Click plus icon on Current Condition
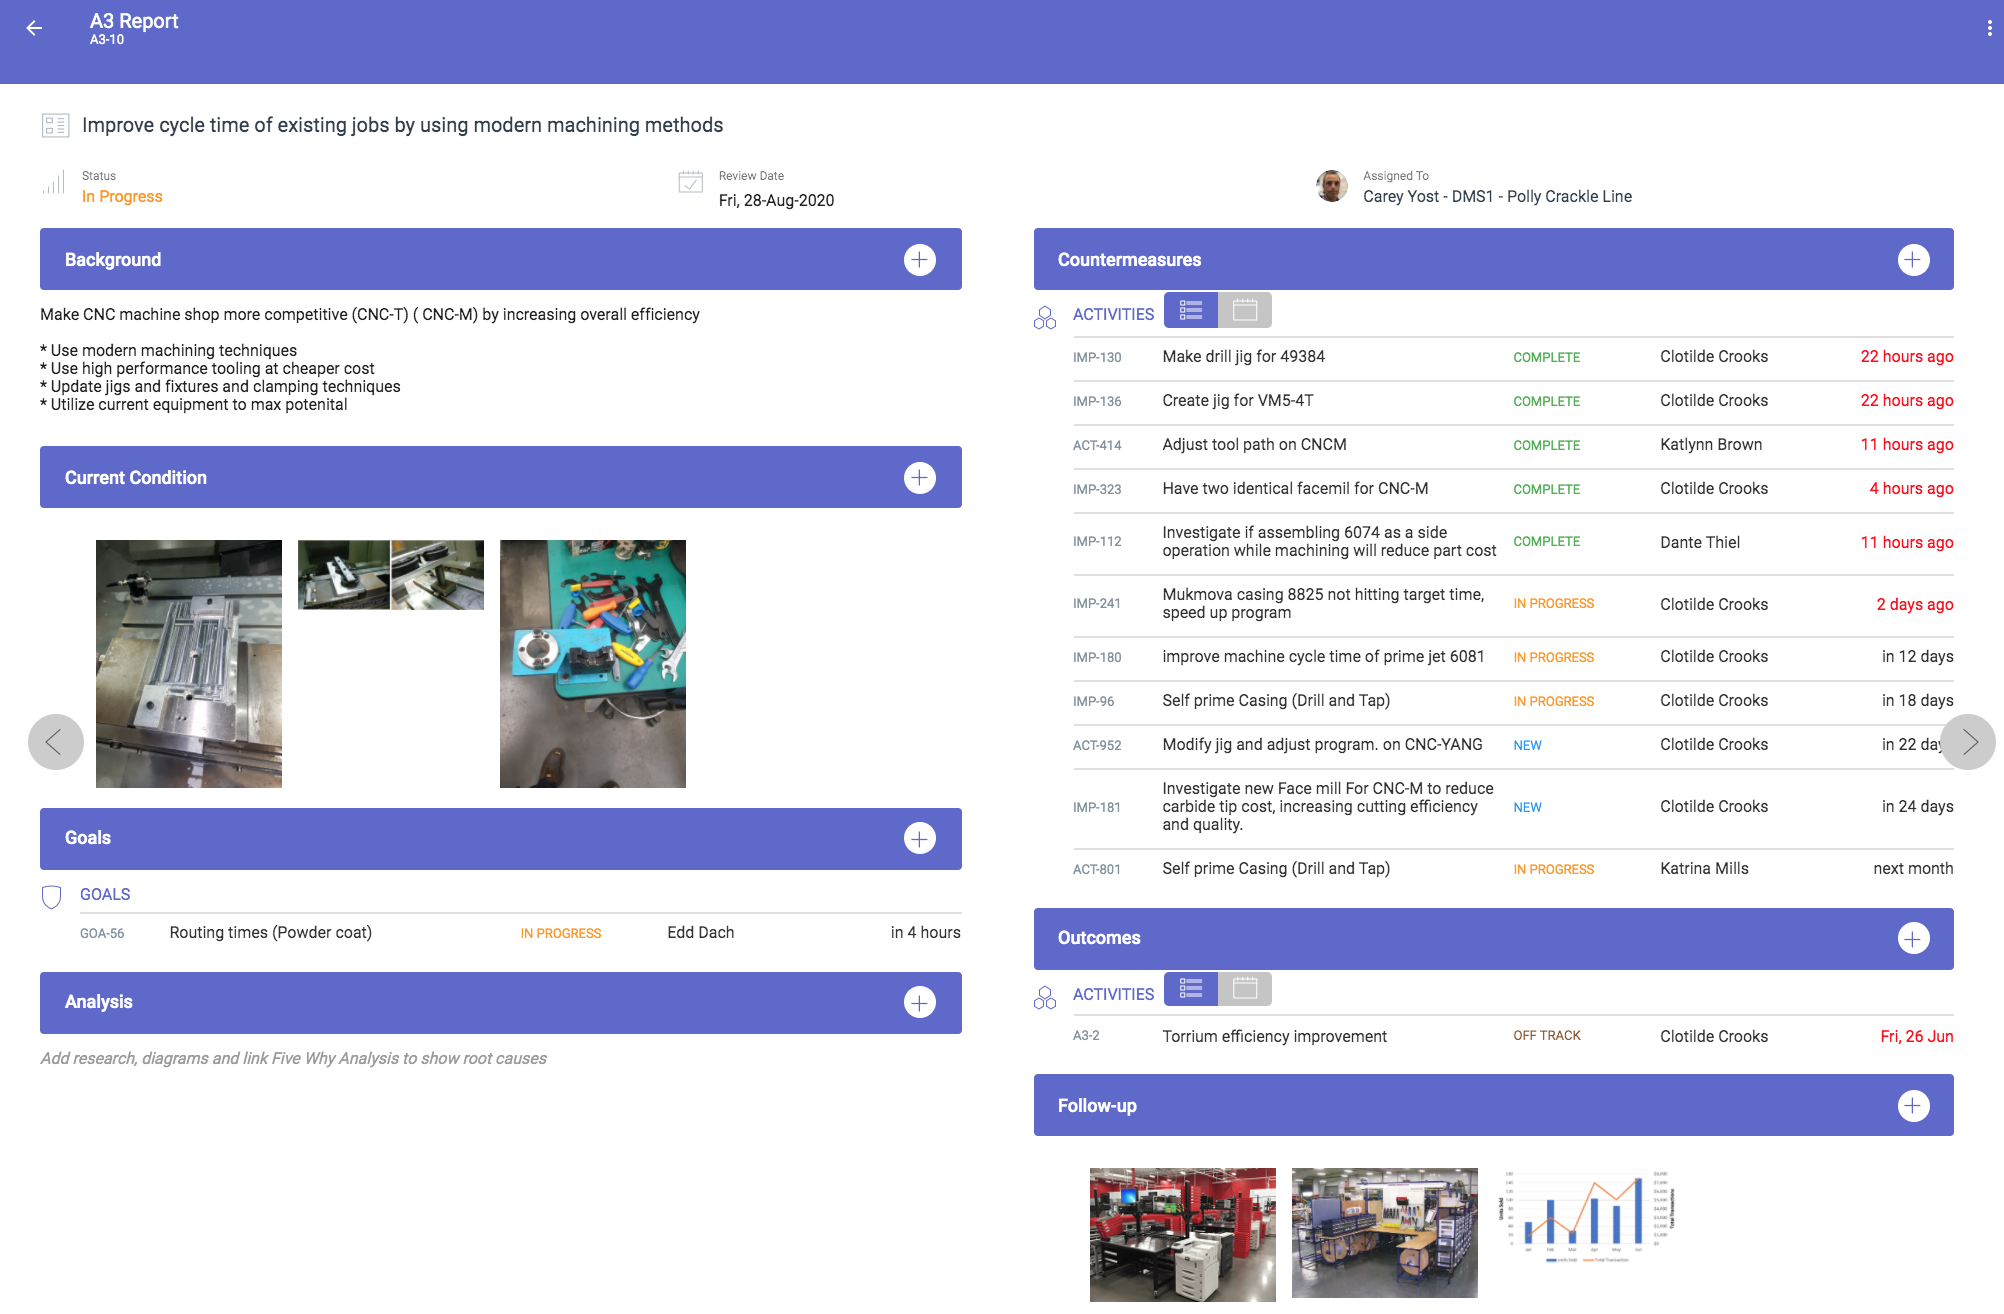Image resolution: width=2004 pixels, height=1314 pixels. click(919, 478)
